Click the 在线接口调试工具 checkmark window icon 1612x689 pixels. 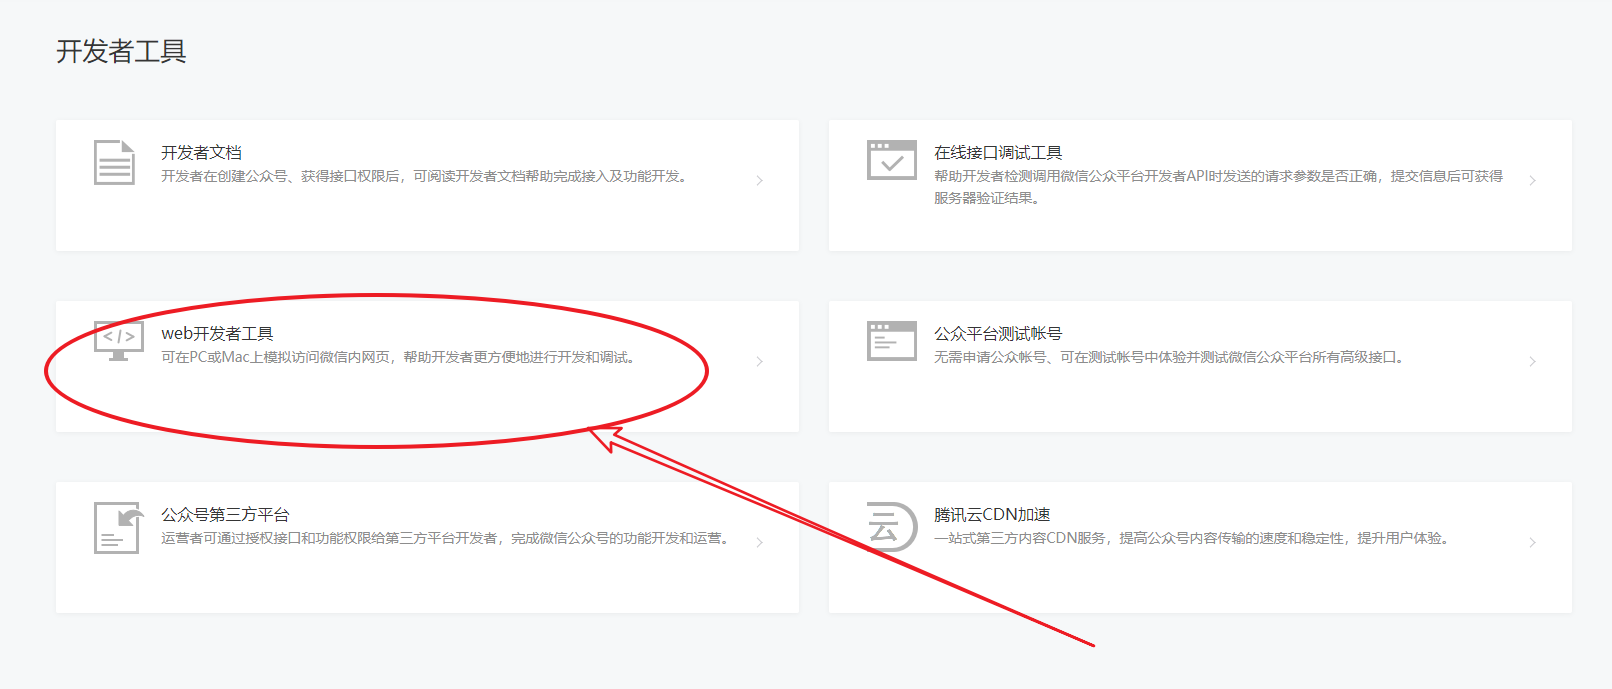pyautogui.click(x=892, y=160)
